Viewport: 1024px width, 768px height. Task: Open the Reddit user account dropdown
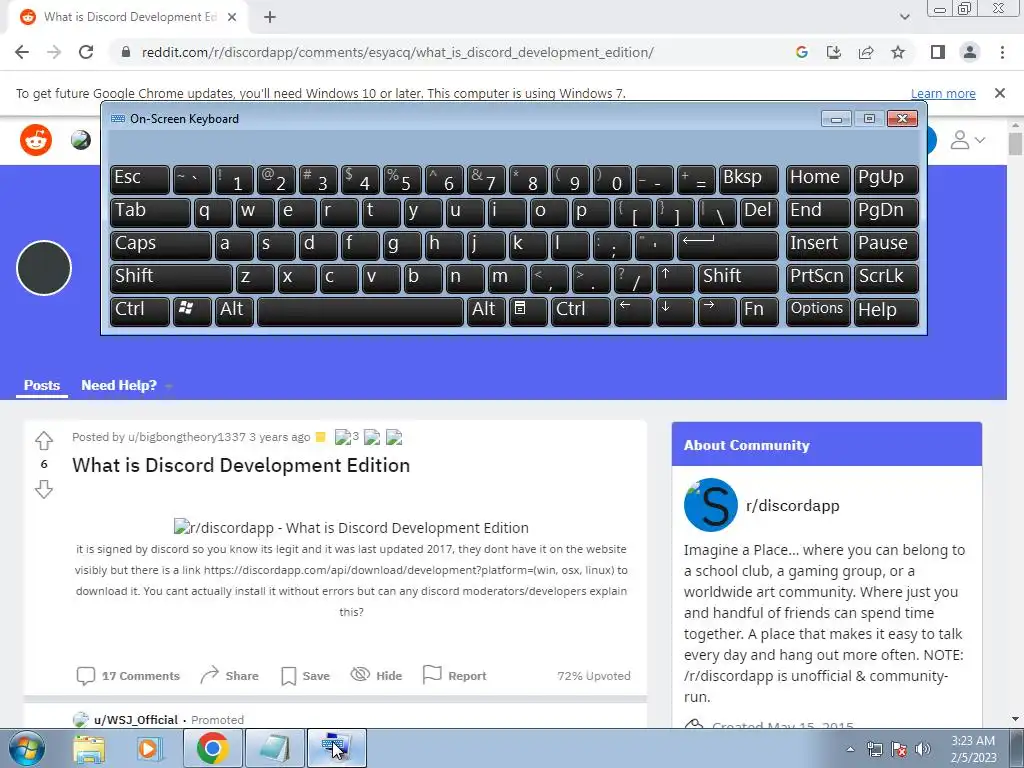967,140
